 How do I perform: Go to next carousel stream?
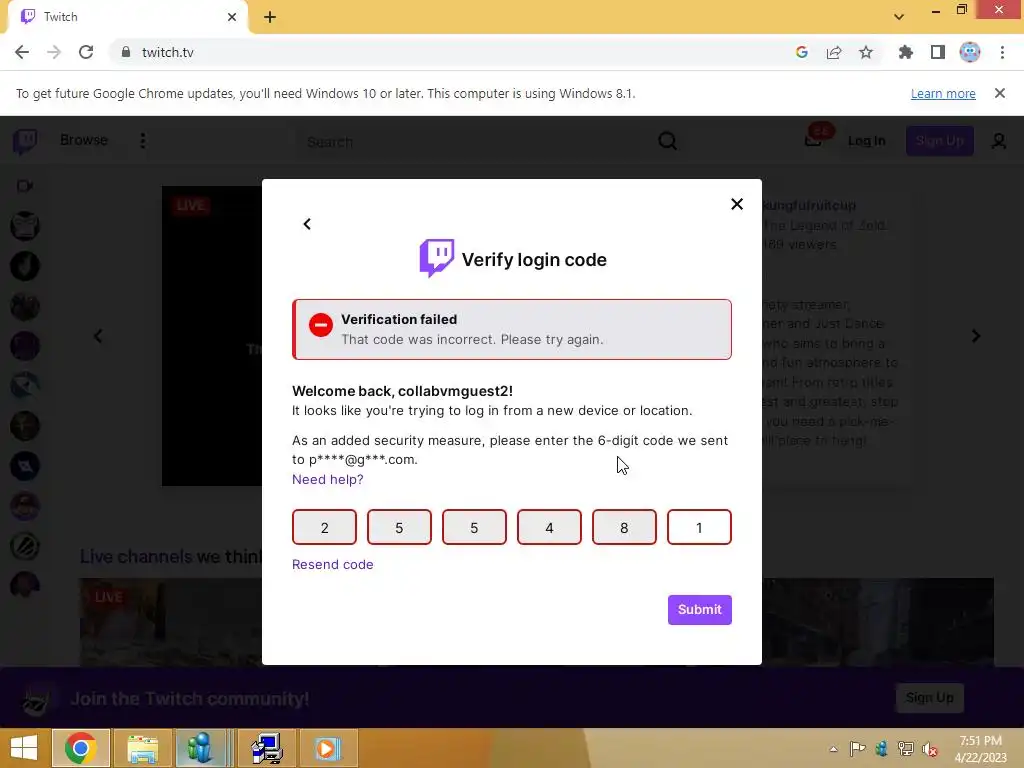tap(976, 336)
